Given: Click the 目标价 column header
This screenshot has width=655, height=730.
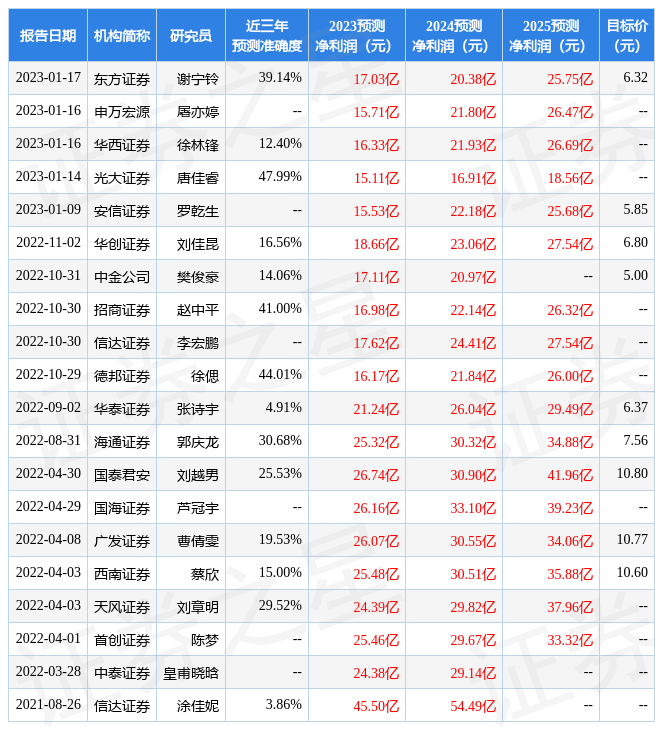Looking at the screenshot, I should point(627,35).
